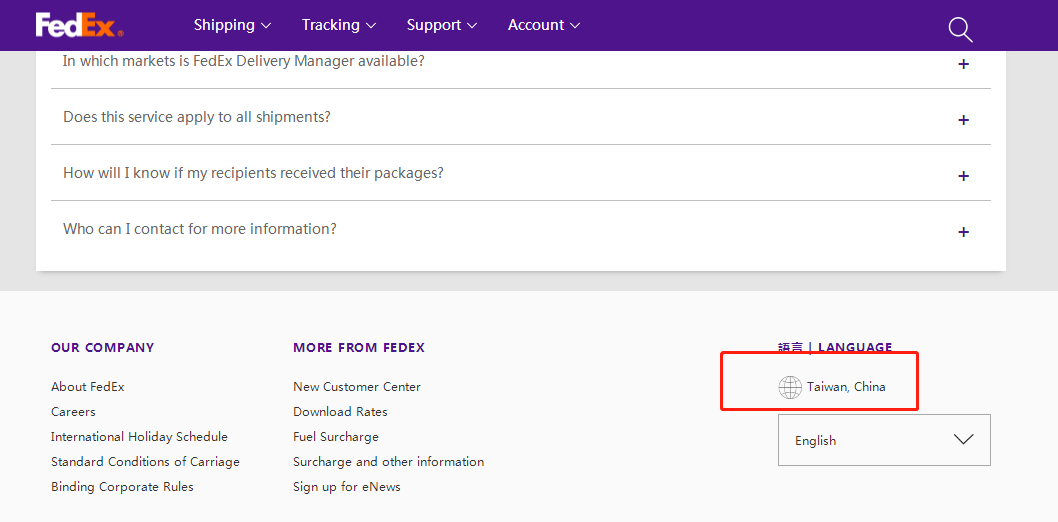Open the Account menu

pos(544,25)
